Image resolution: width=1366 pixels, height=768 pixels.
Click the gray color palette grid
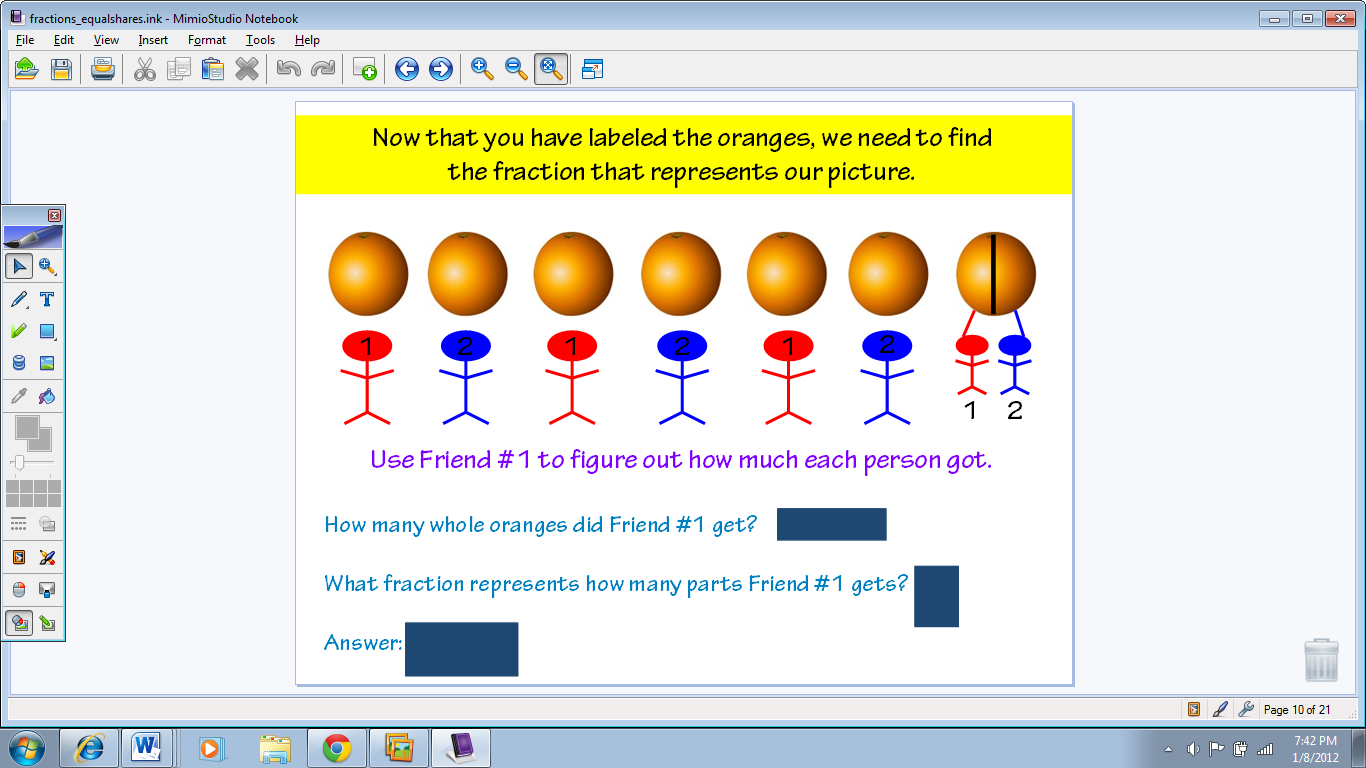(x=33, y=493)
